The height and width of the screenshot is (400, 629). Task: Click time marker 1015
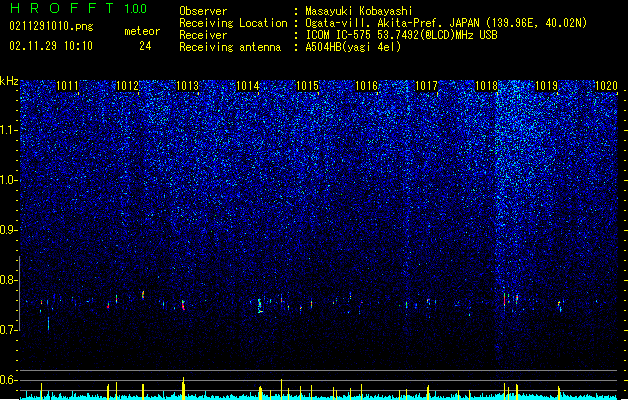pyautogui.click(x=307, y=86)
